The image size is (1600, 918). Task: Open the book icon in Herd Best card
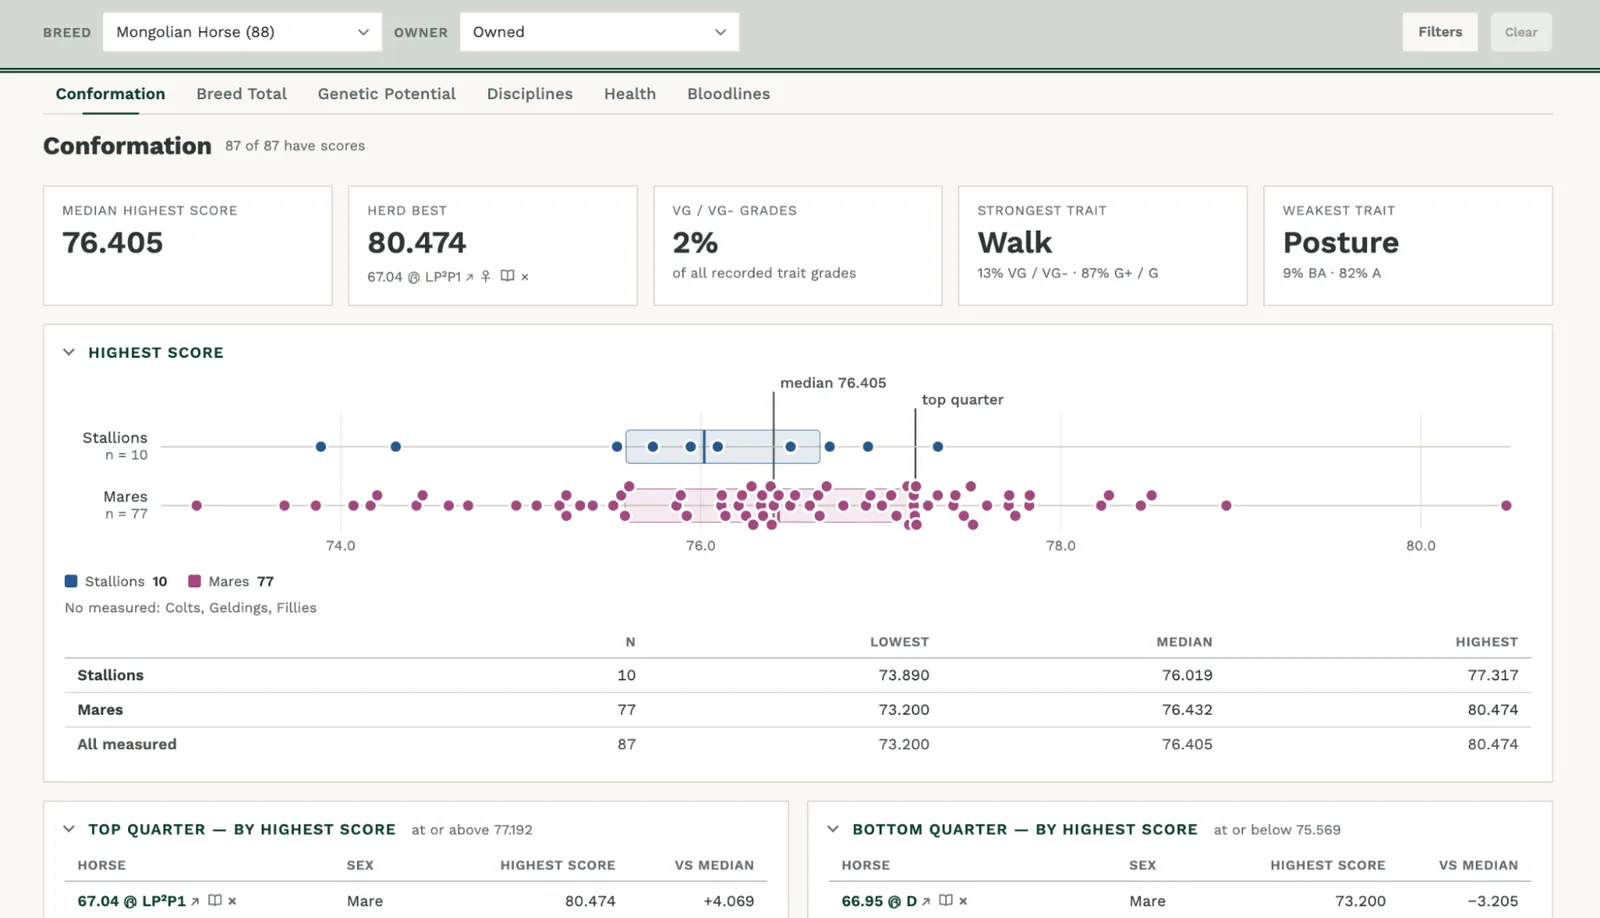(507, 276)
